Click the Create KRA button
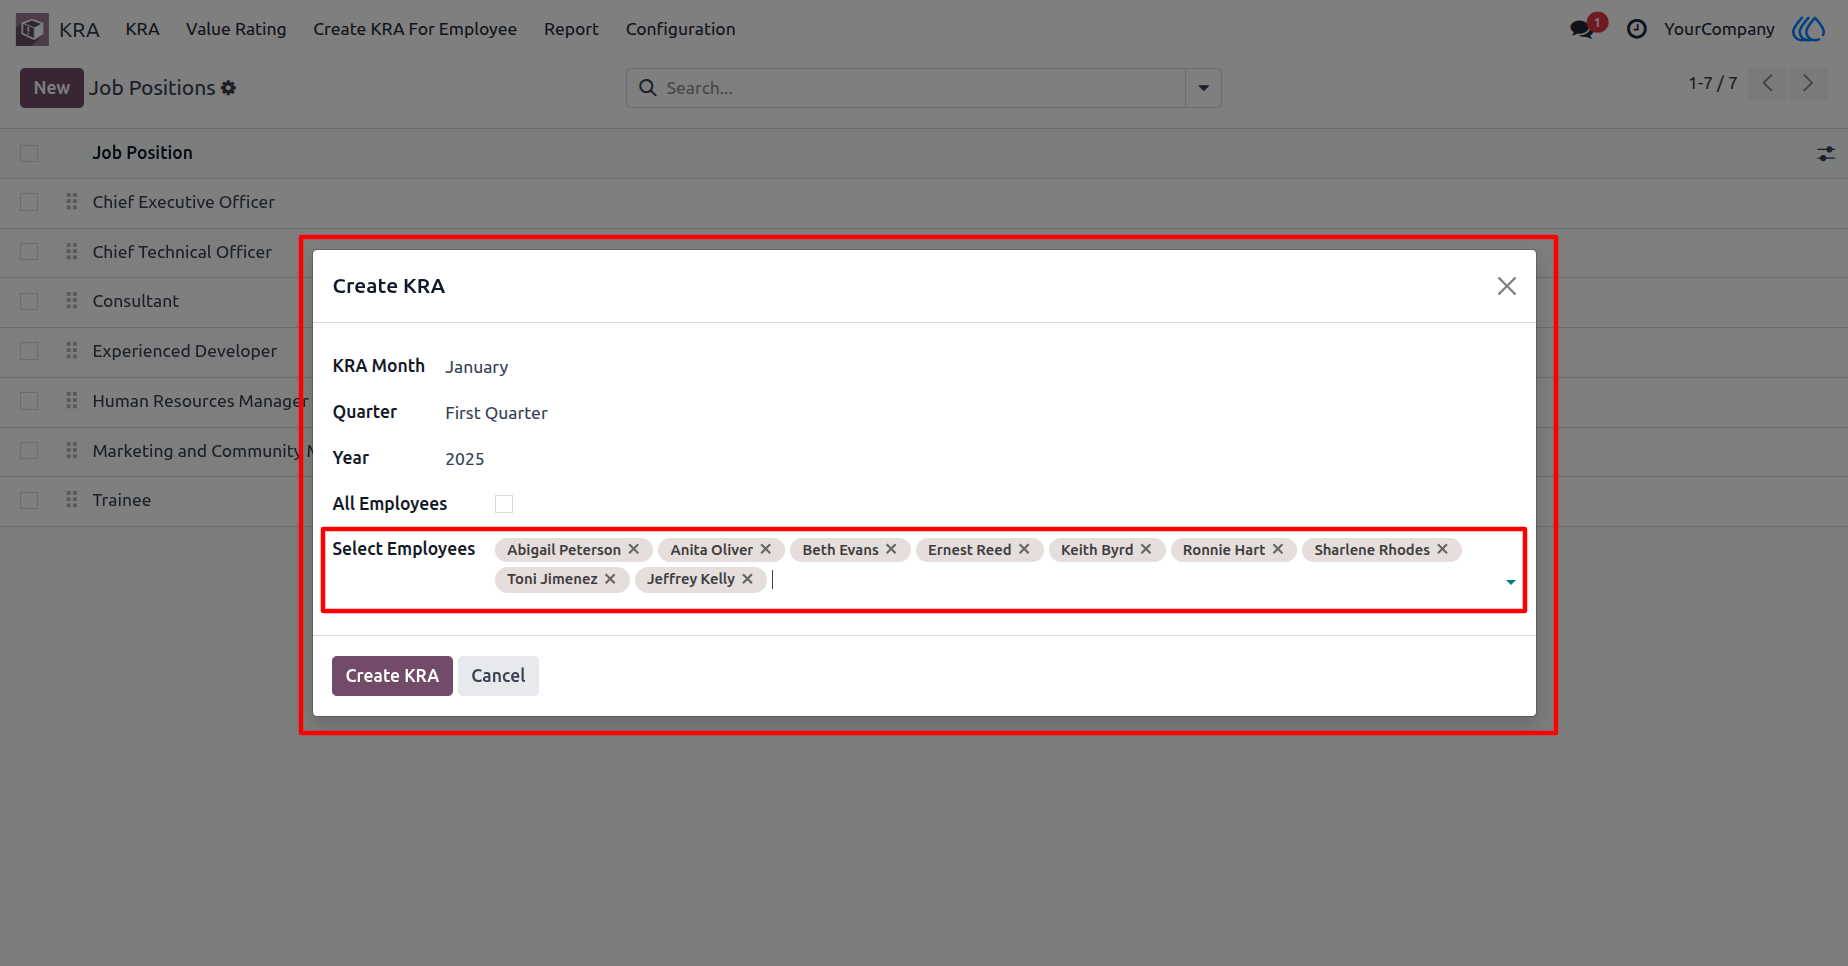Screen dimensions: 1848x966 [x=392, y=676]
